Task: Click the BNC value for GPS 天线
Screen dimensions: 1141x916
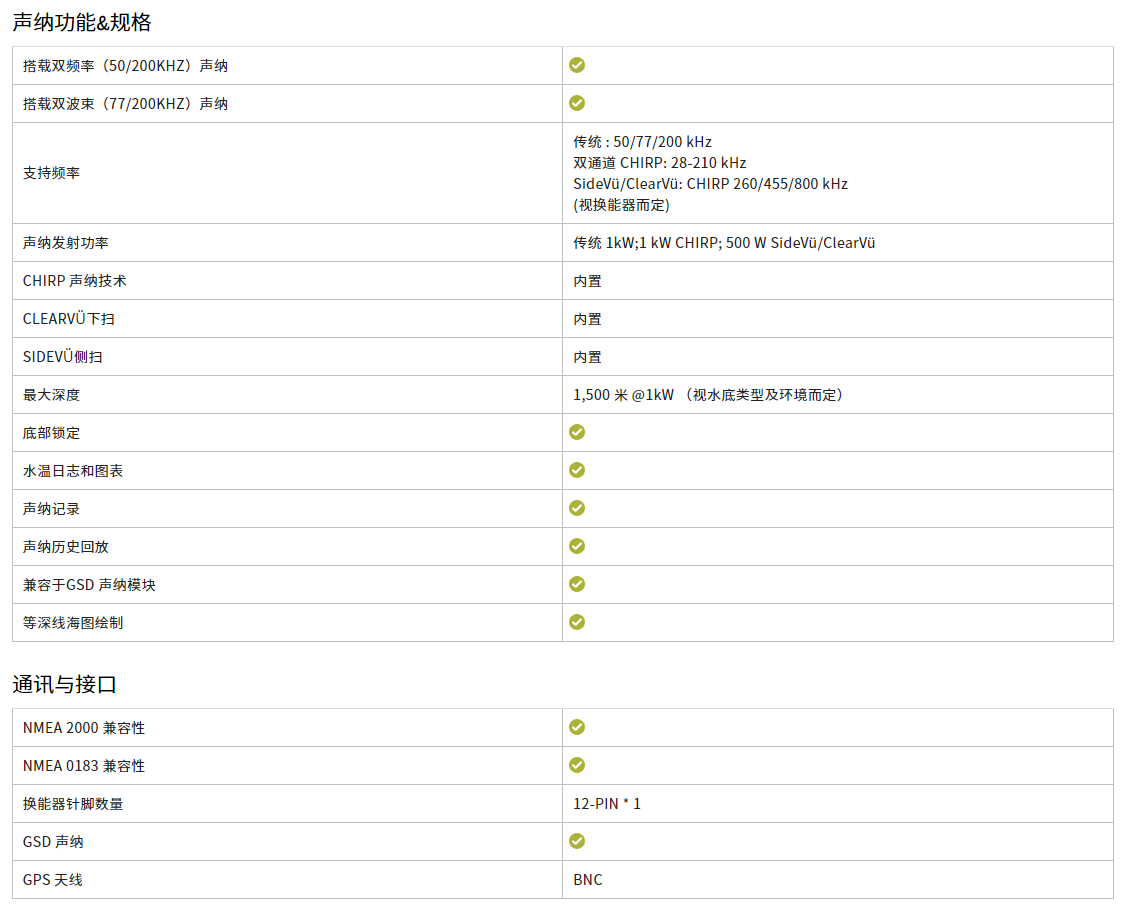Action: [588, 880]
